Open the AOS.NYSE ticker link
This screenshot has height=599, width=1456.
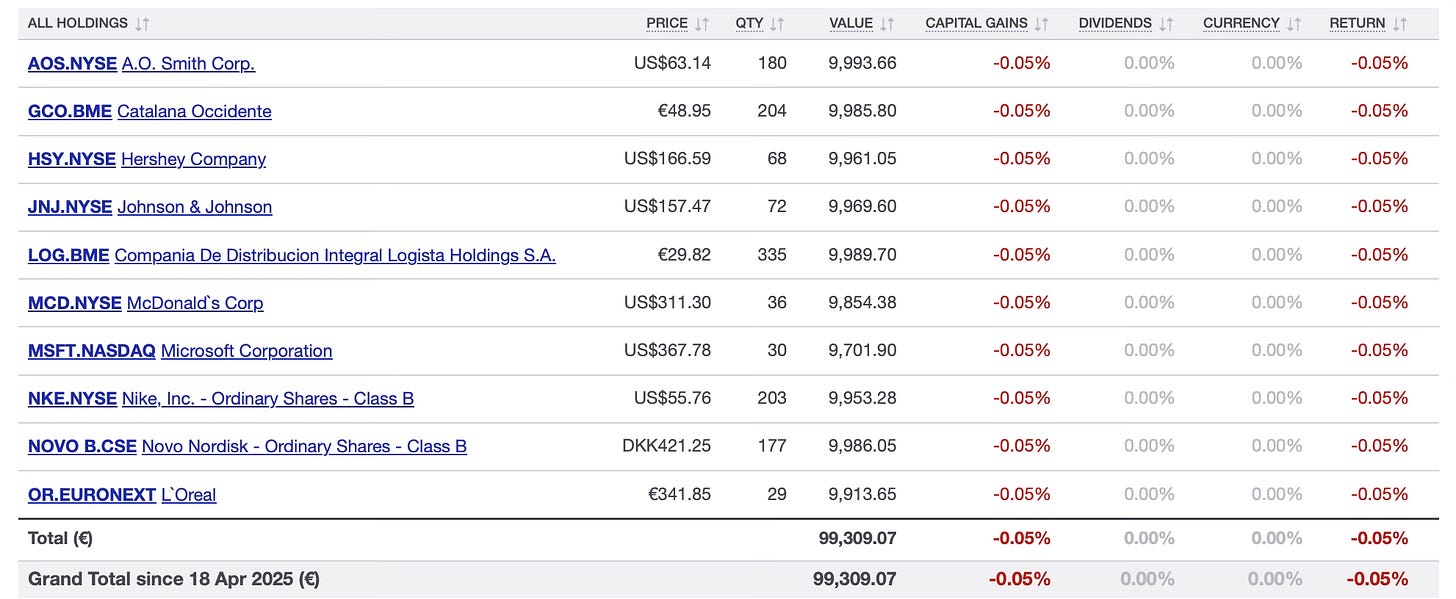click(72, 63)
